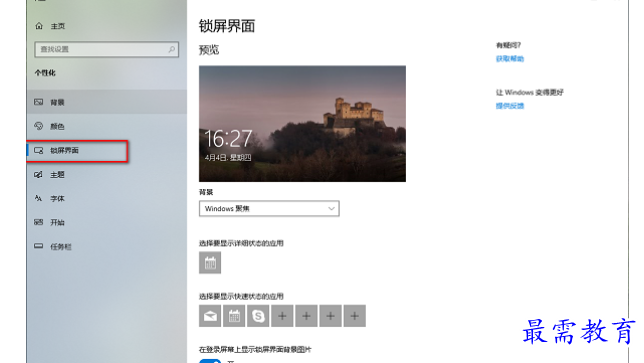Click the 选择要显示快速状态的应用 label

[241, 296]
